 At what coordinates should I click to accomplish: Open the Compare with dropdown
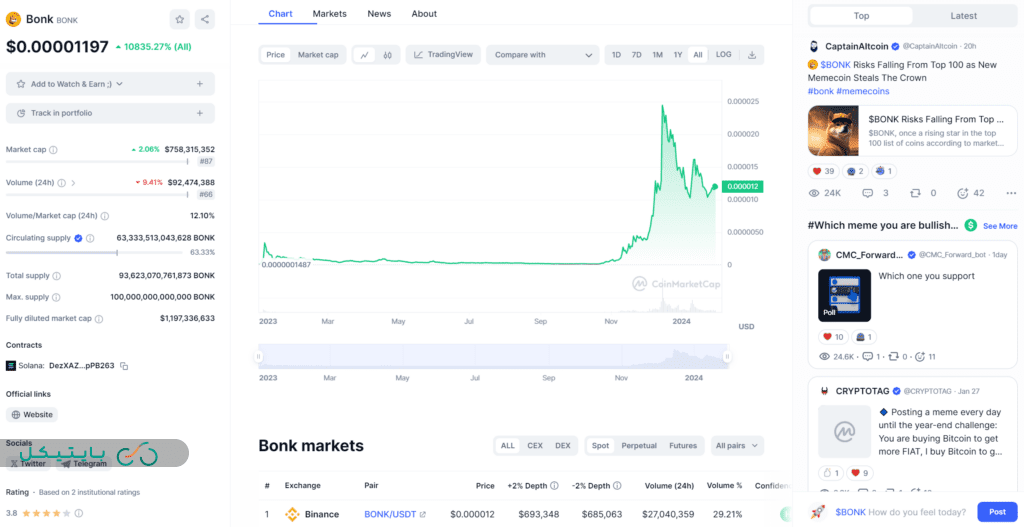pyautogui.click(x=542, y=55)
